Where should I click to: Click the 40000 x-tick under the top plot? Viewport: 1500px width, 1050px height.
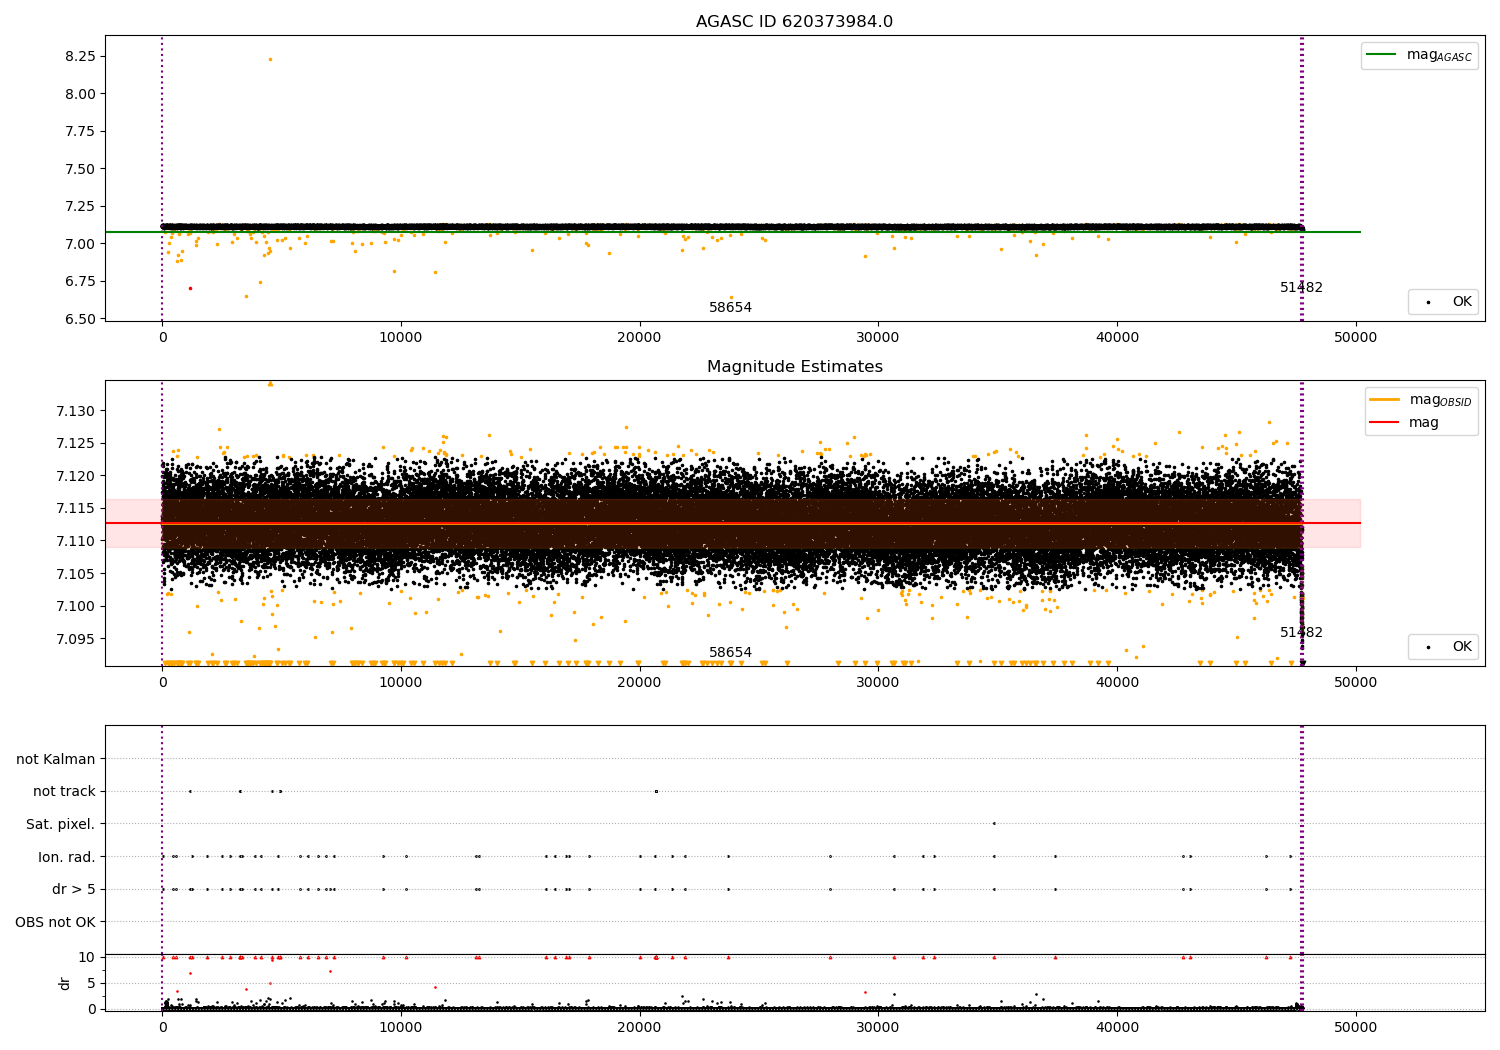(1117, 338)
